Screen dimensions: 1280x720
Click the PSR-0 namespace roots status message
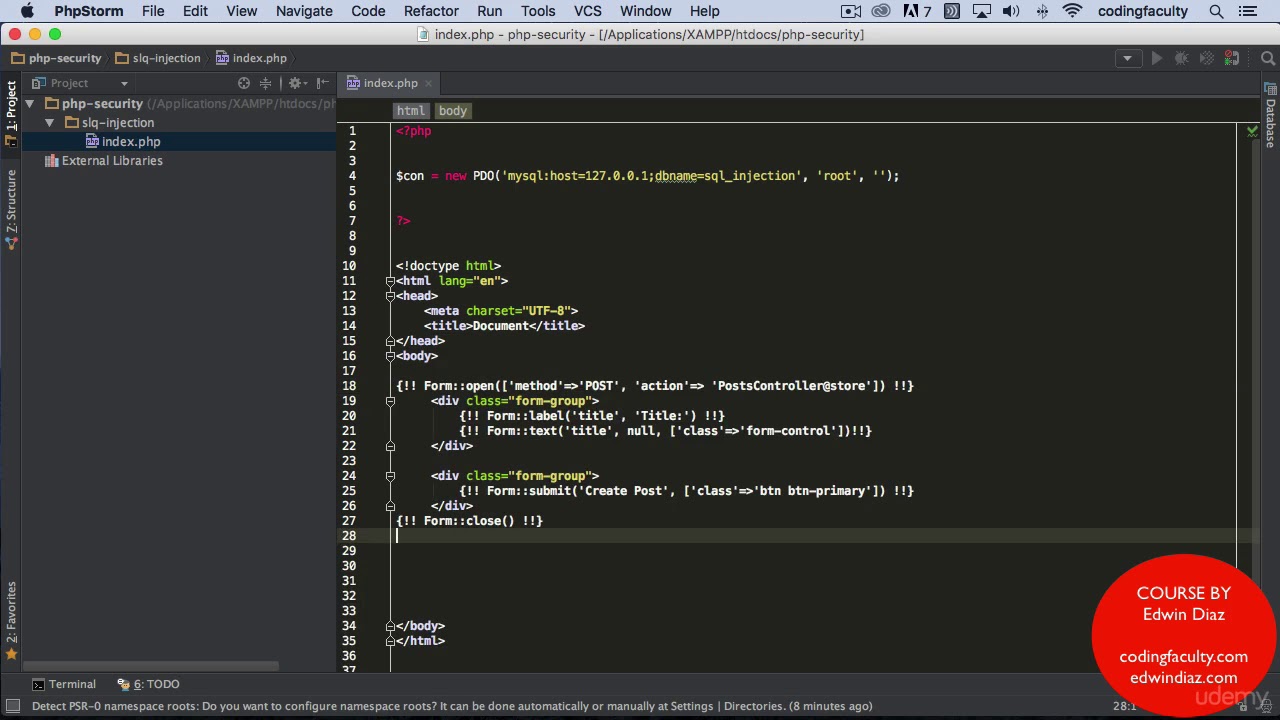coord(452,706)
